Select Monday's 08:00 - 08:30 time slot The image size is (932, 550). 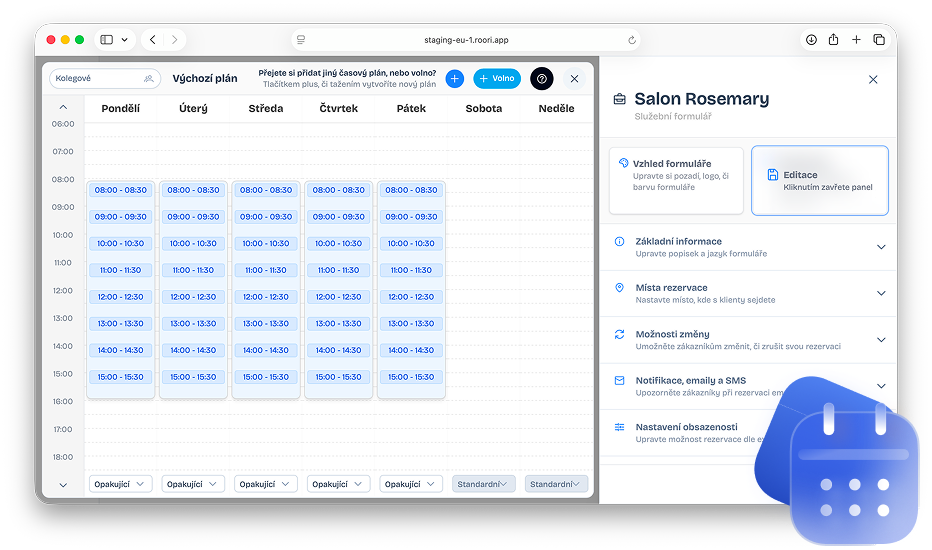120,190
